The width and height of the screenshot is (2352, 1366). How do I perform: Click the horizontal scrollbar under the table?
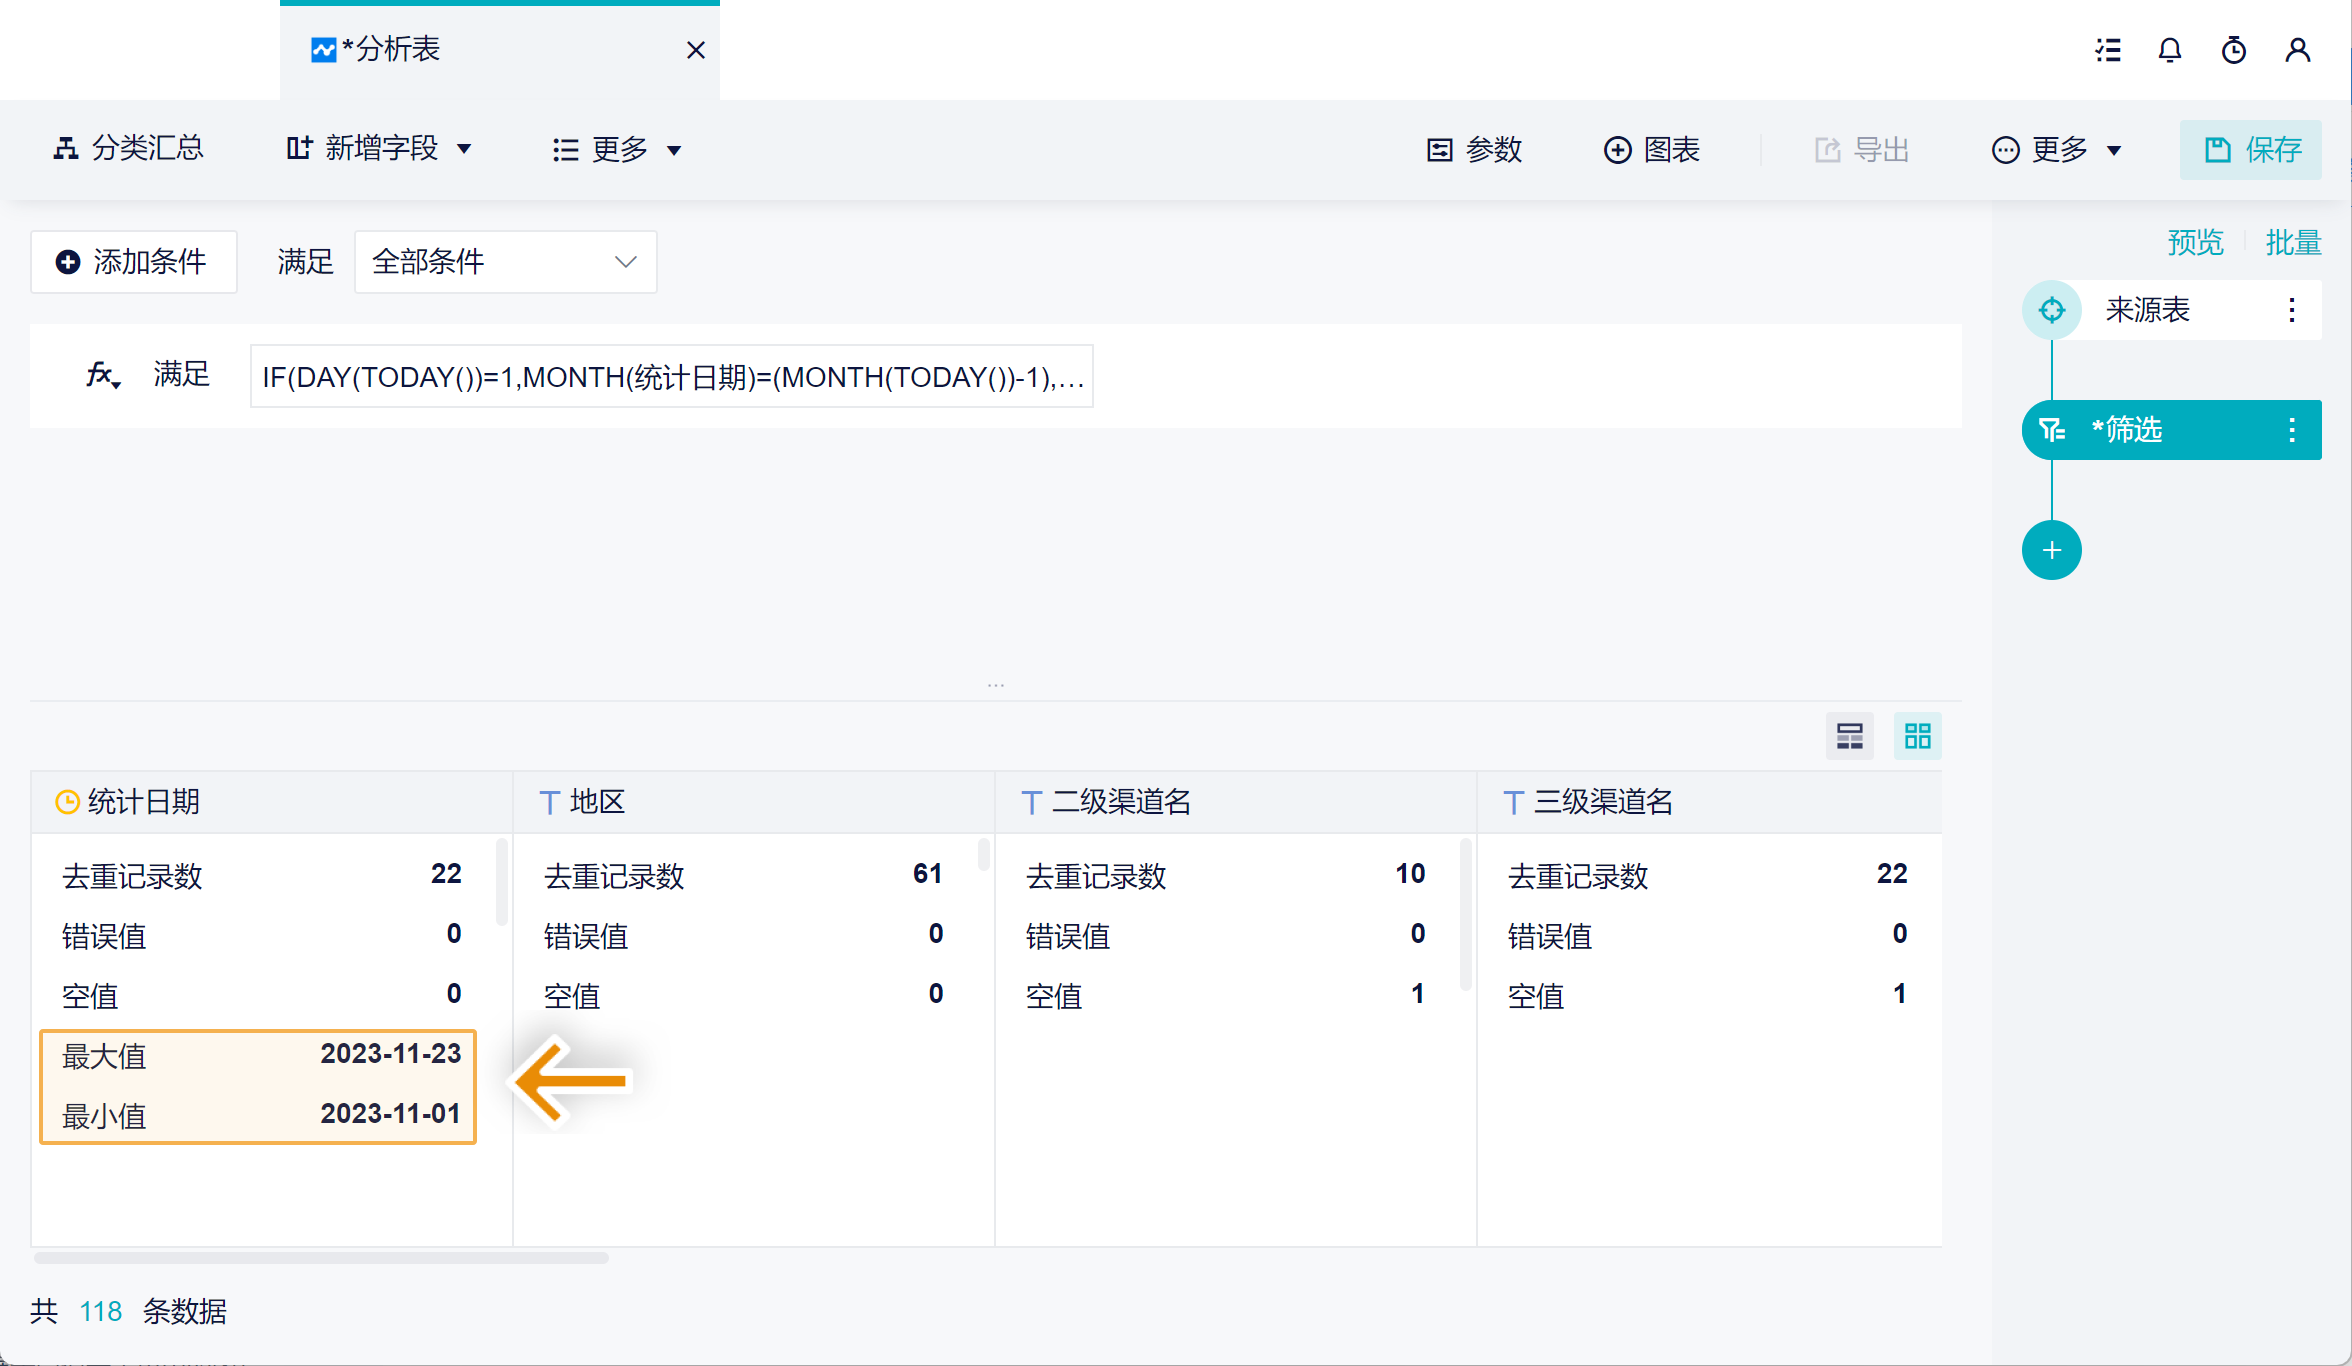pos(320,1258)
